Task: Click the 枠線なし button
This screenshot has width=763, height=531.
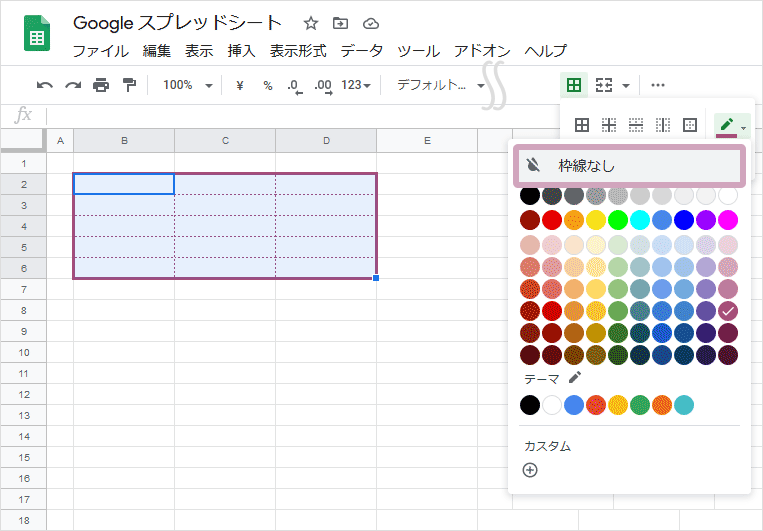Action: (x=629, y=166)
